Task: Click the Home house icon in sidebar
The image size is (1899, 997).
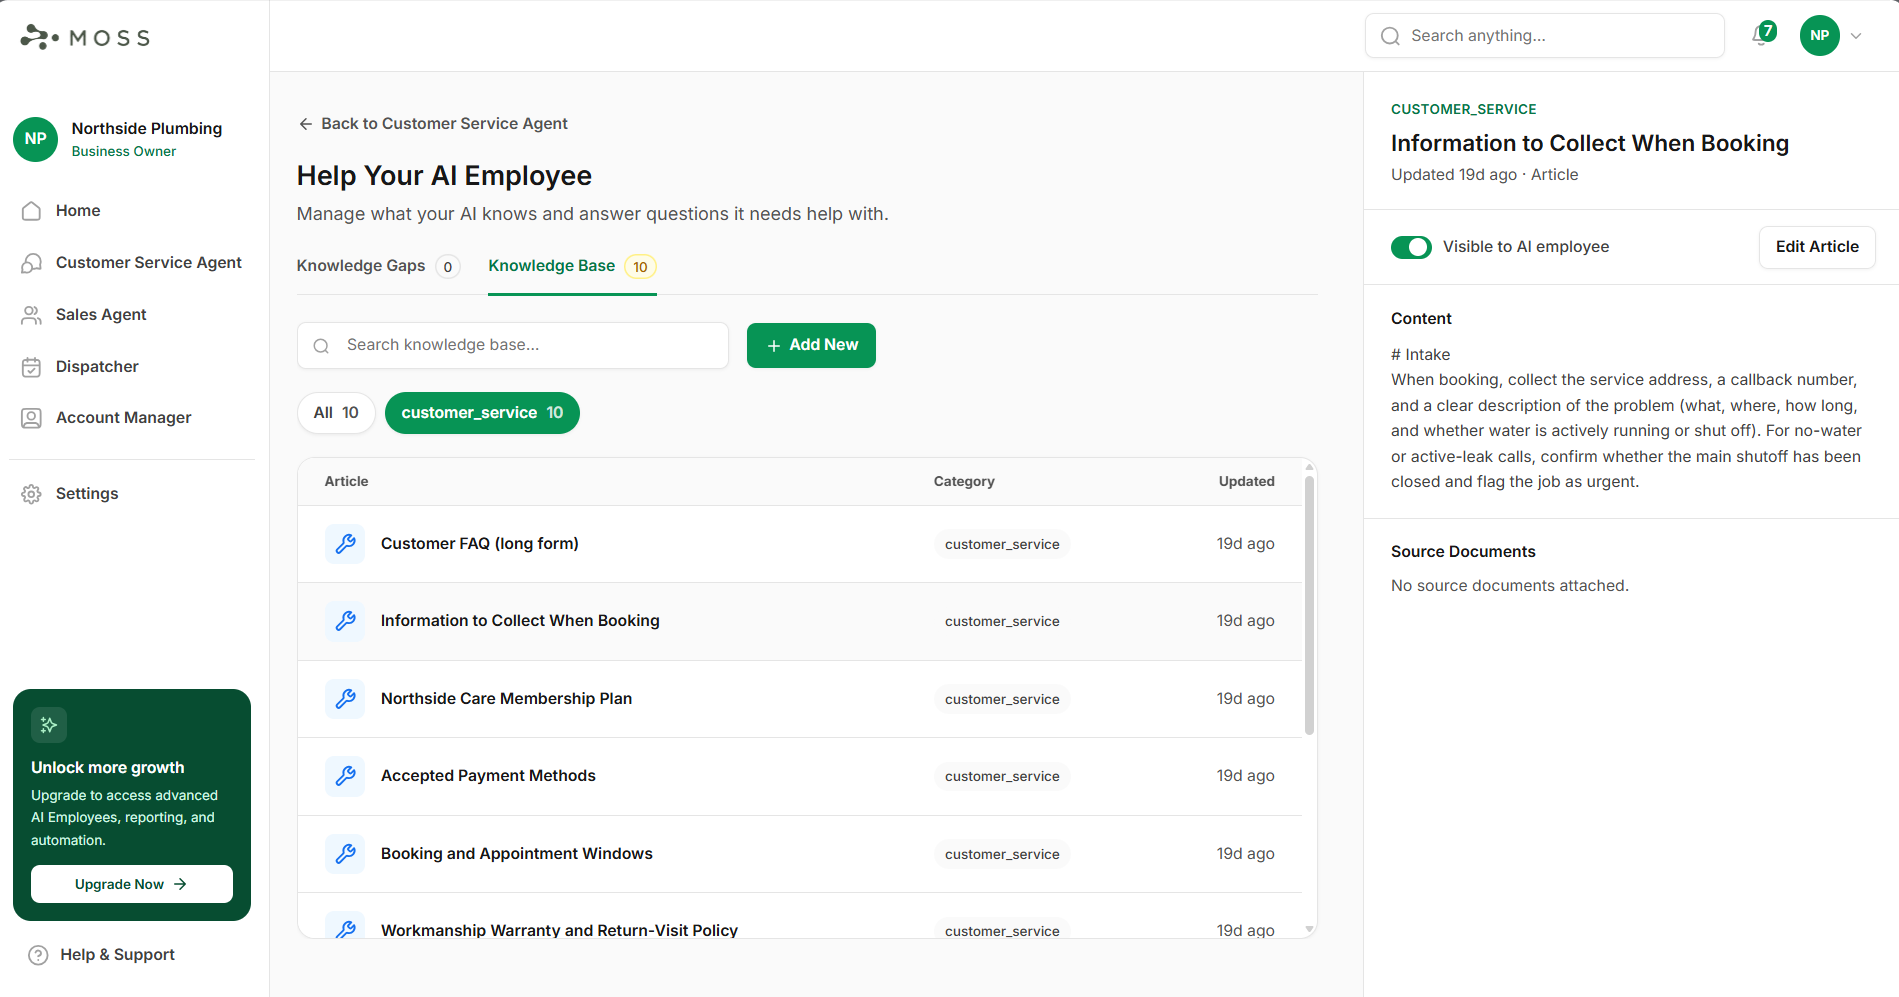Action: click(32, 211)
